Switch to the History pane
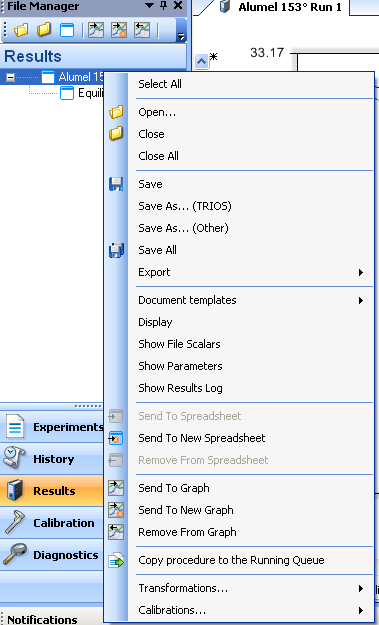 tap(52, 459)
